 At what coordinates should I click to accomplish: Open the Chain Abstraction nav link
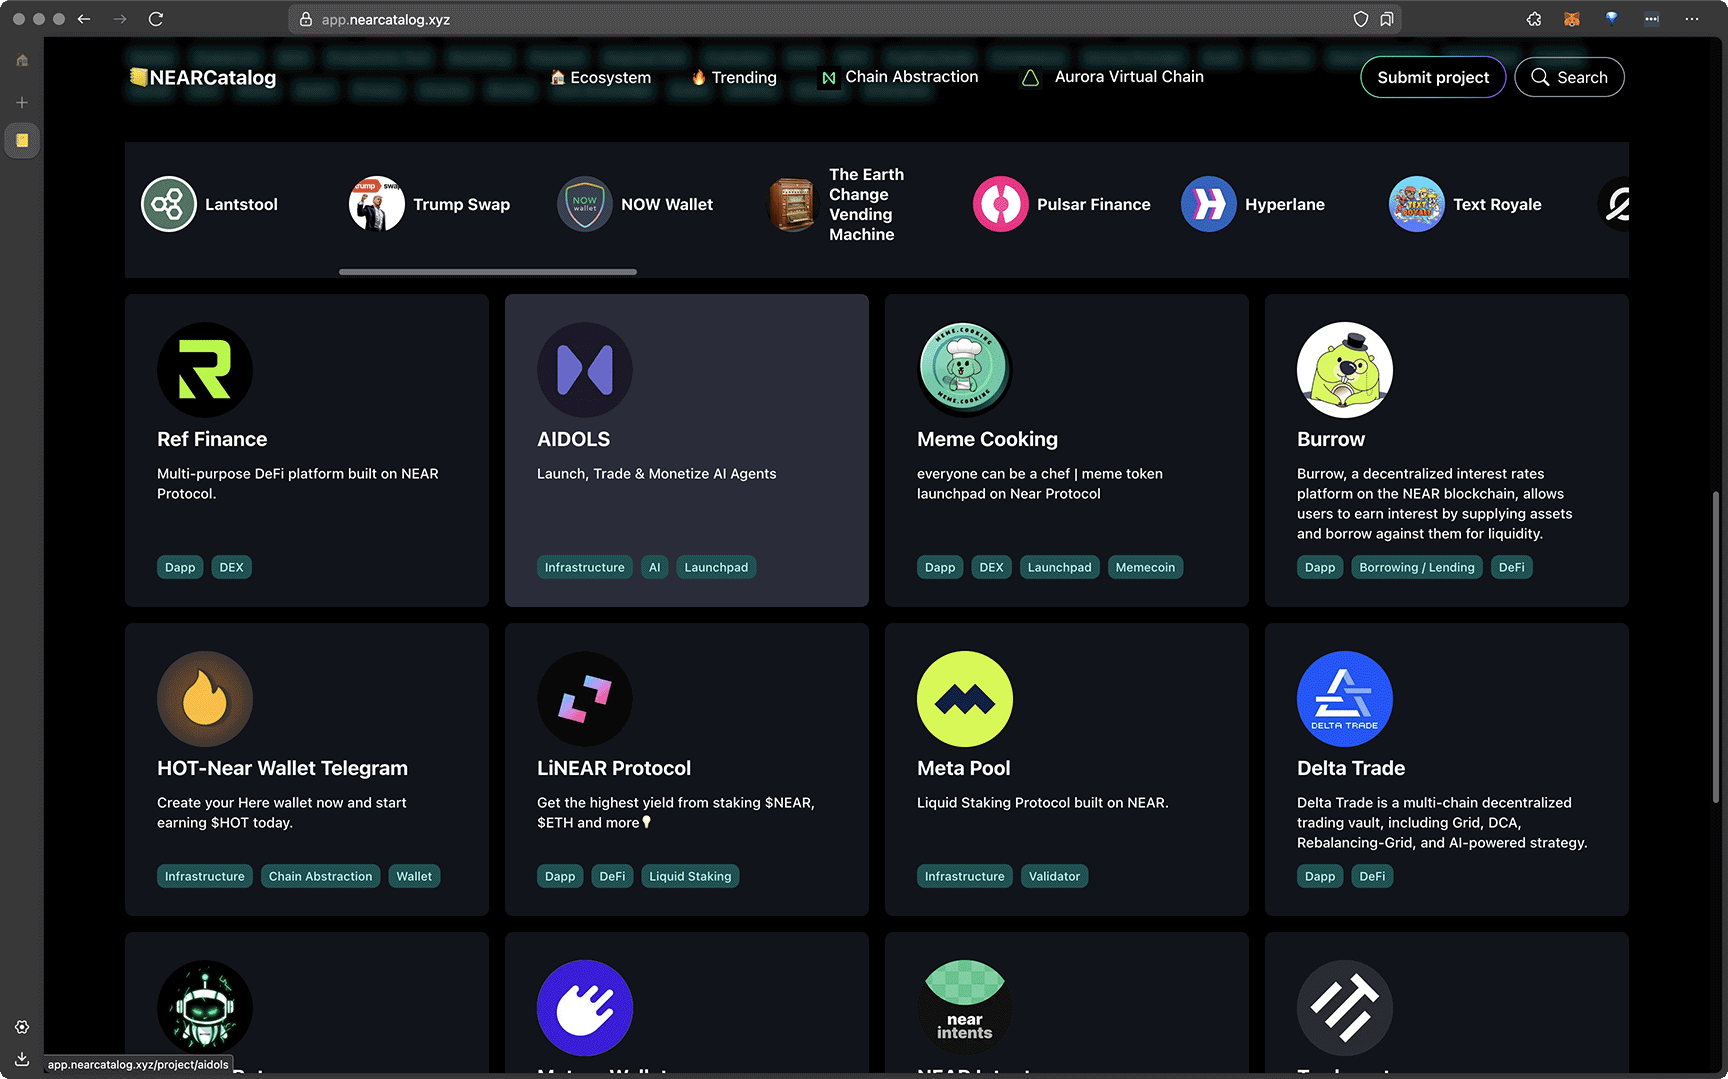coord(899,77)
